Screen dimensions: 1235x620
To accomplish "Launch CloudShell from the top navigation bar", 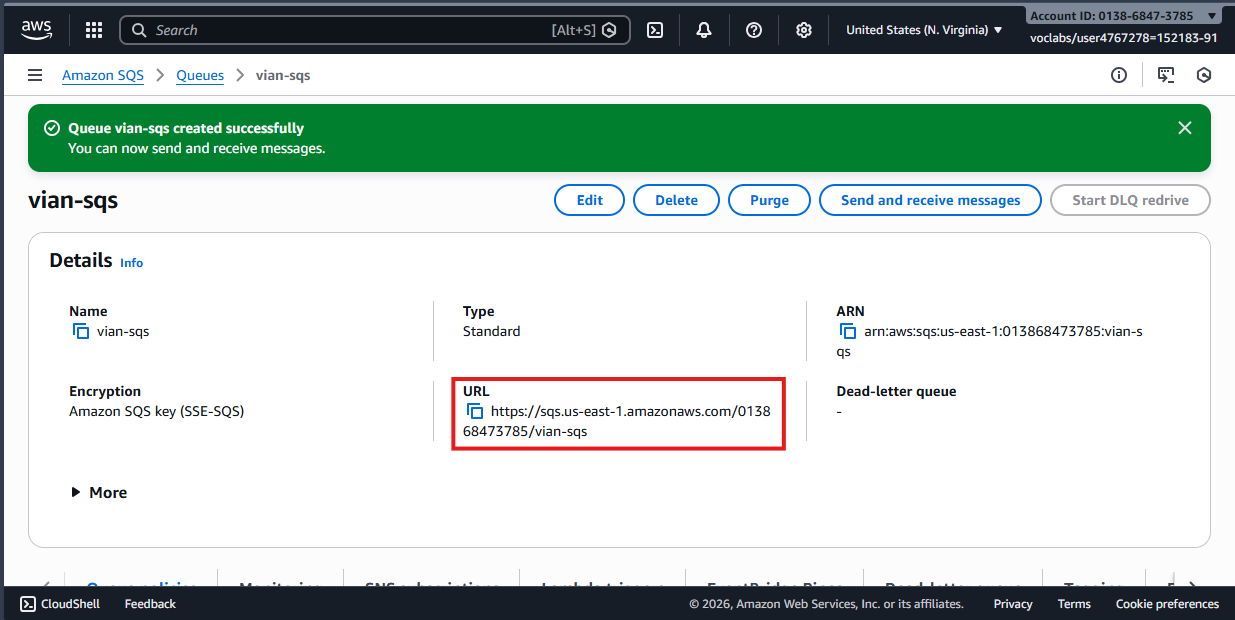I will click(655, 30).
